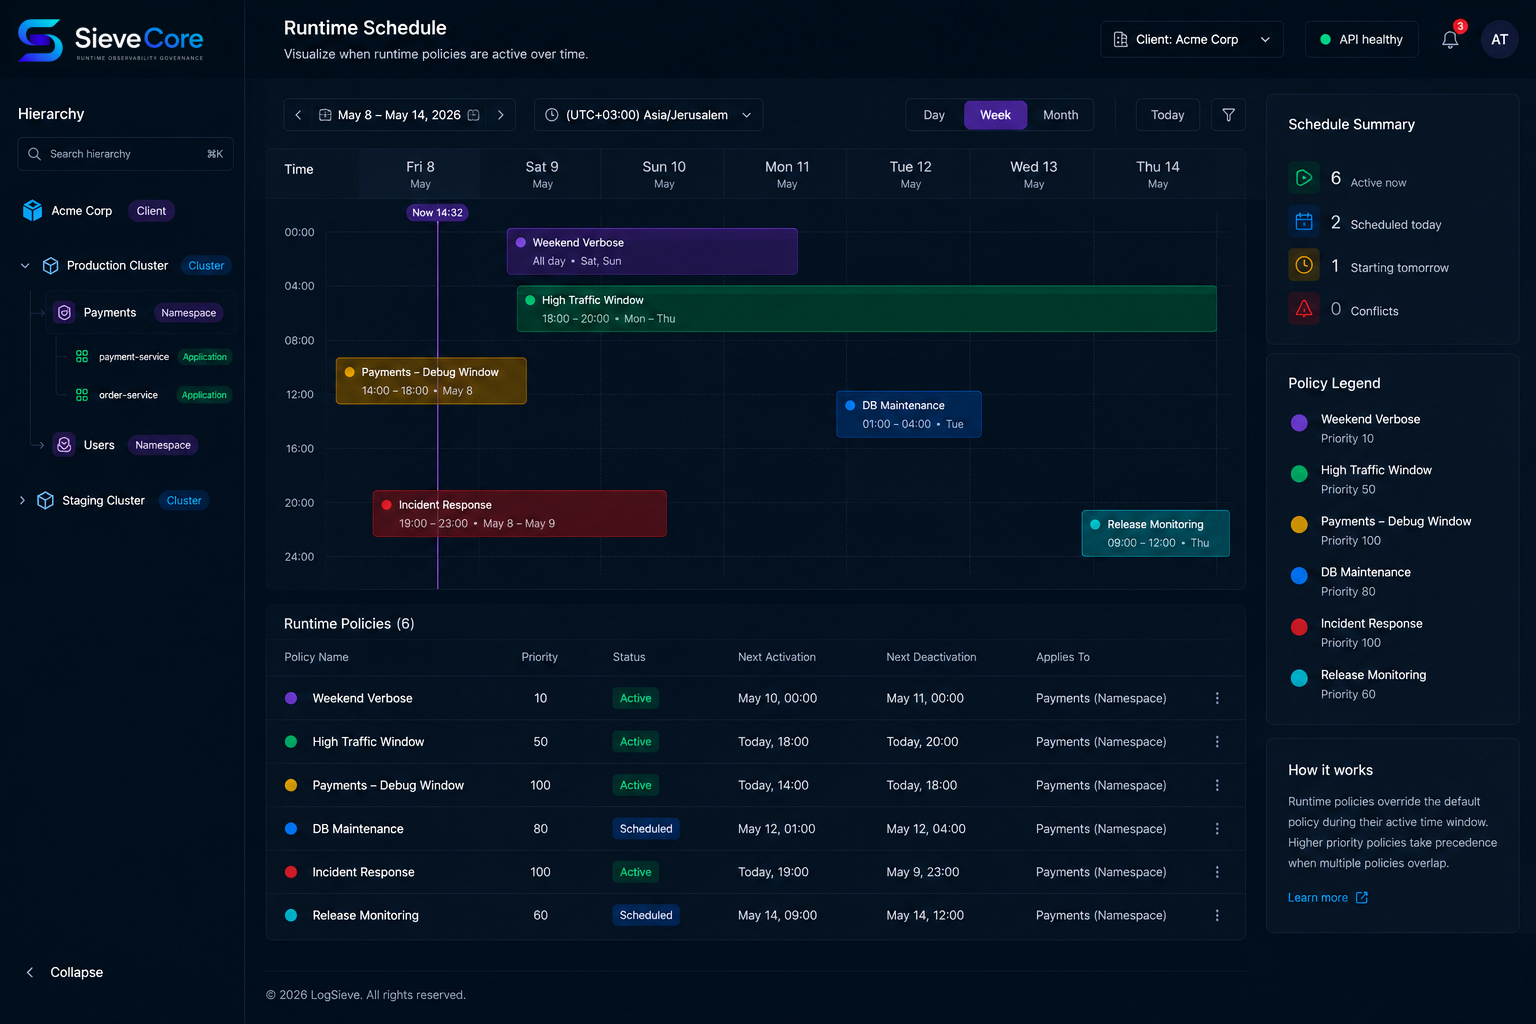Go to next week arrow
Screen dimensions: 1536x1024
tap(501, 115)
